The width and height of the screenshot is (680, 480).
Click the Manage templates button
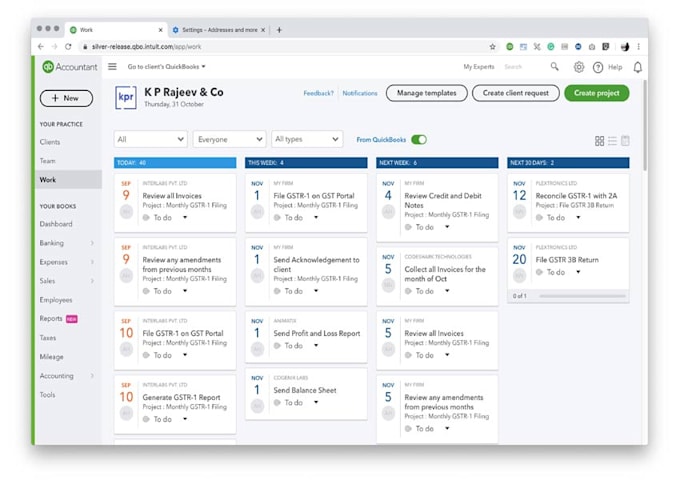pos(427,93)
